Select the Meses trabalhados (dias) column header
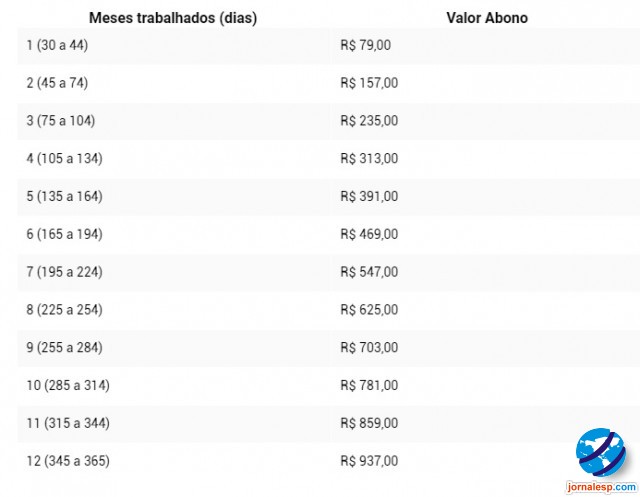 173,18
